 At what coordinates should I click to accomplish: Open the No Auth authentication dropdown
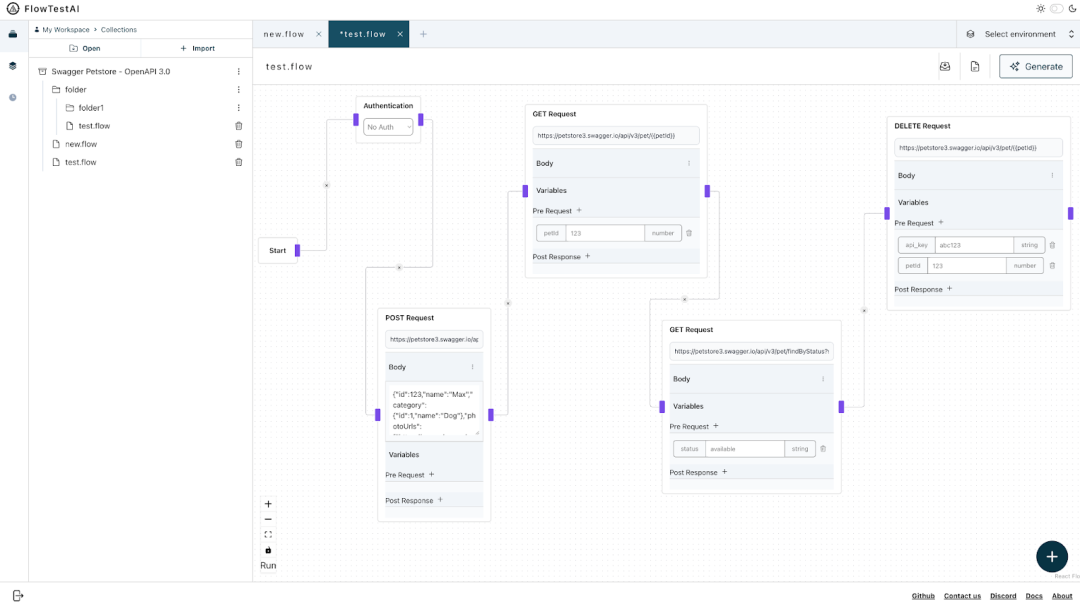tap(387, 127)
